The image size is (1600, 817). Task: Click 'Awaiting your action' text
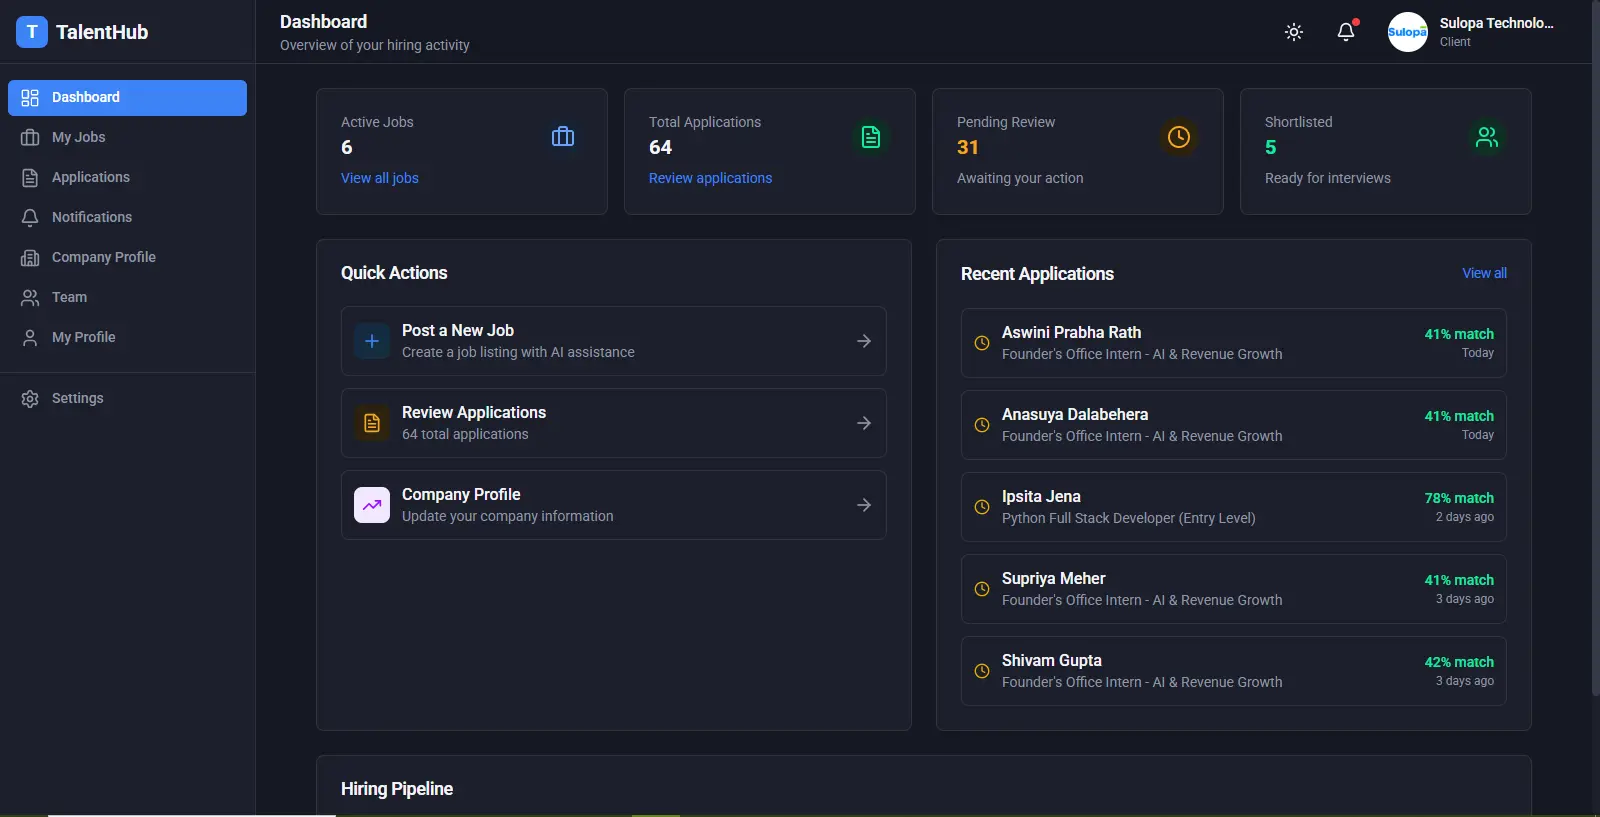pyautogui.click(x=1020, y=178)
